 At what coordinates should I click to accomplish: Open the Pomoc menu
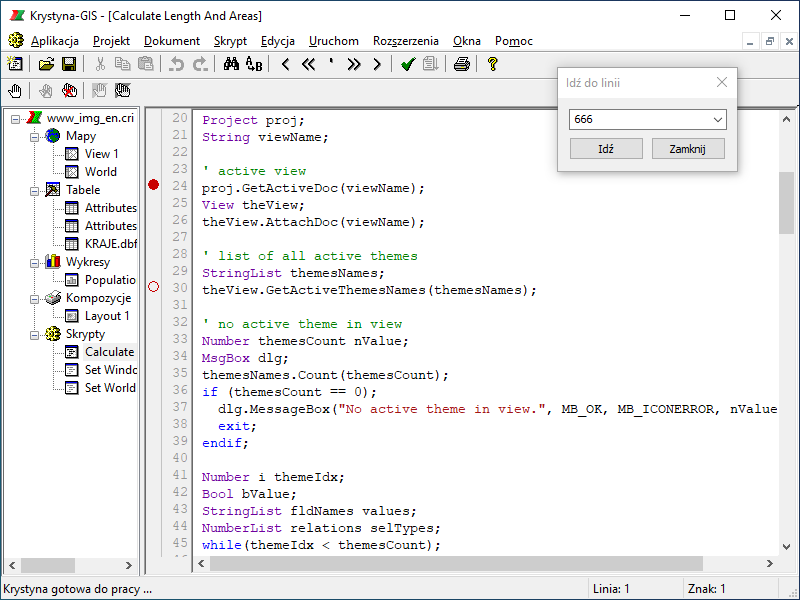[x=514, y=41]
